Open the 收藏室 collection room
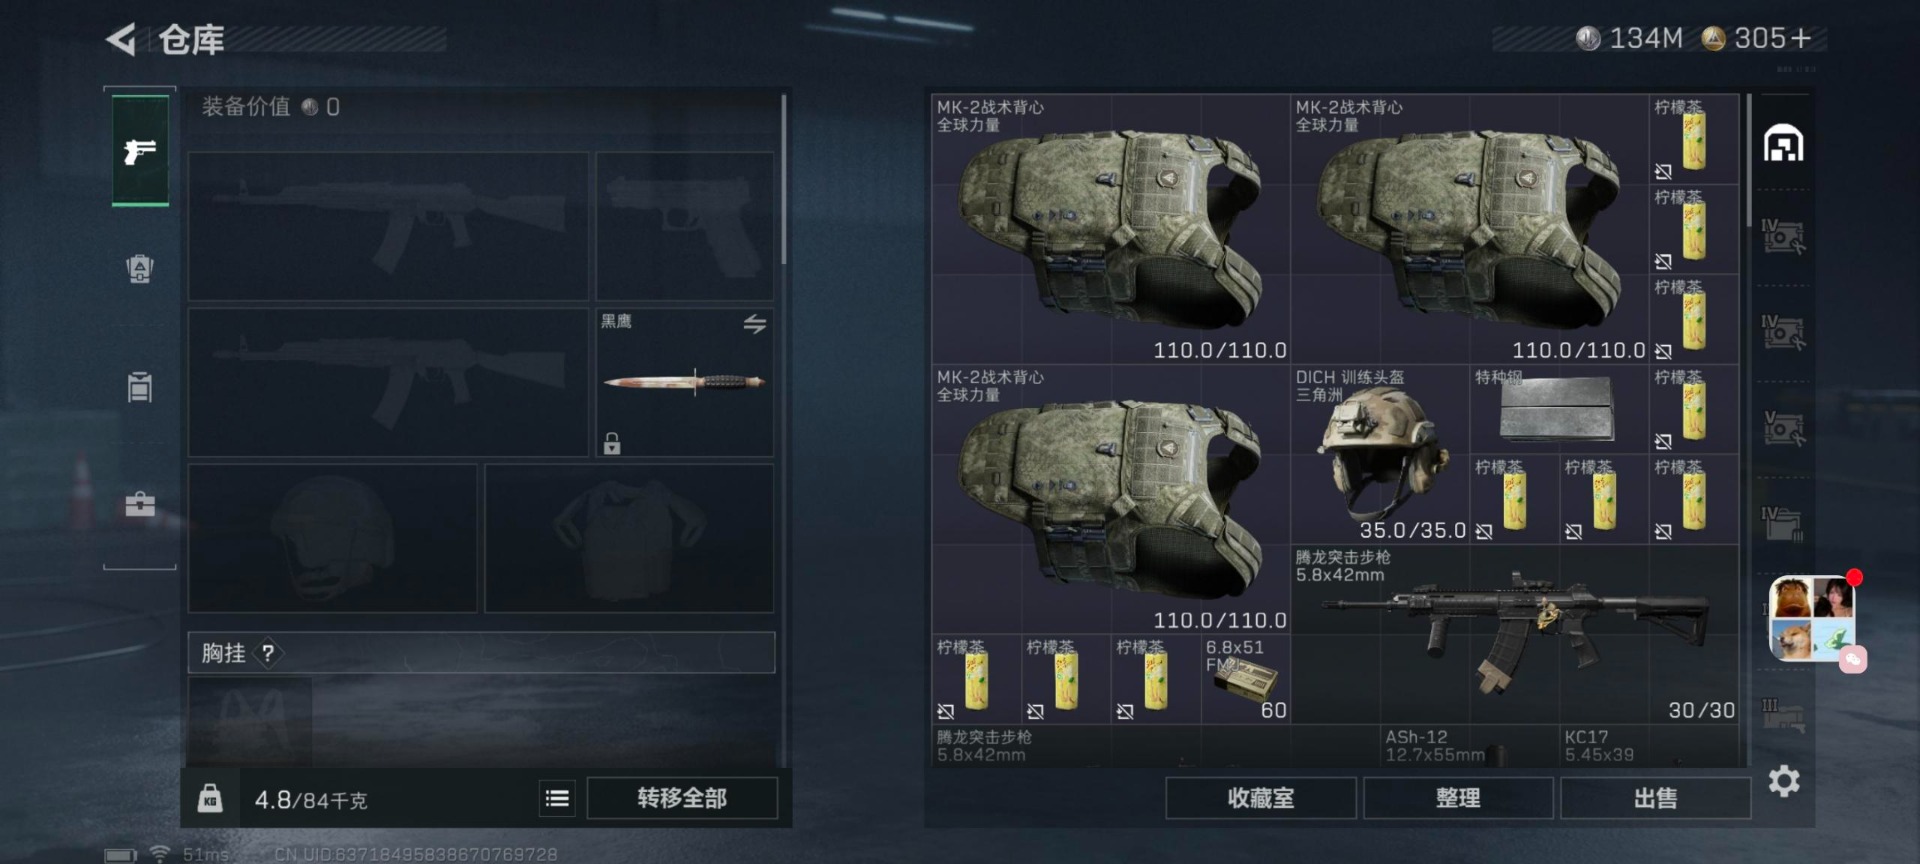The width and height of the screenshot is (1920, 864). pyautogui.click(x=1261, y=798)
